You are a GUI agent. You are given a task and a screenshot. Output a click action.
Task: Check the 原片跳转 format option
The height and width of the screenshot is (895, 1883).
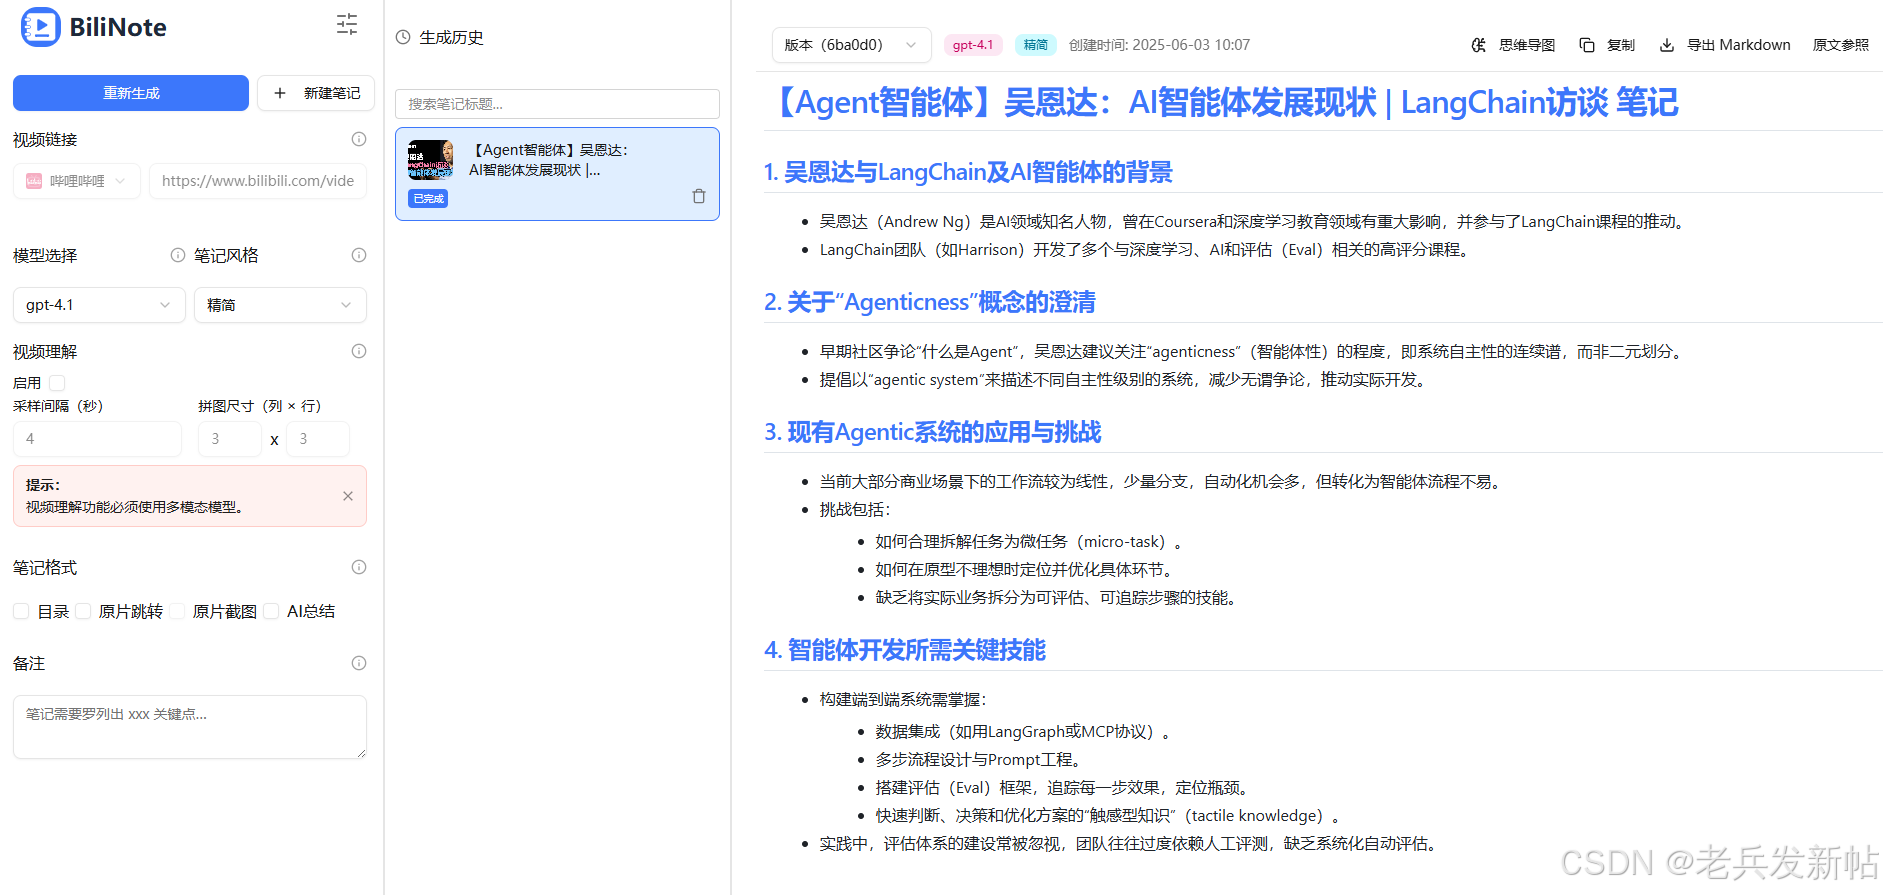[83, 611]
